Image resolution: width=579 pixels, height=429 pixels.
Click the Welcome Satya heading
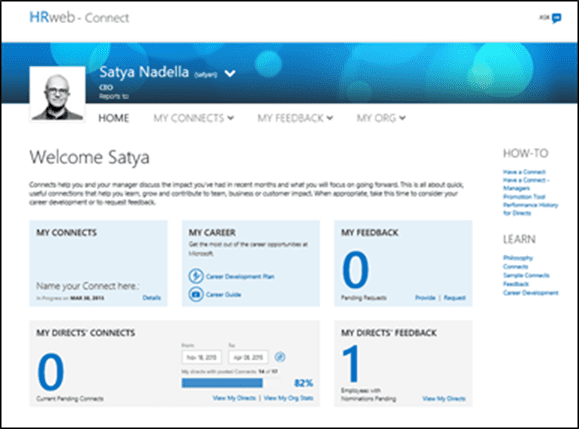90,157
